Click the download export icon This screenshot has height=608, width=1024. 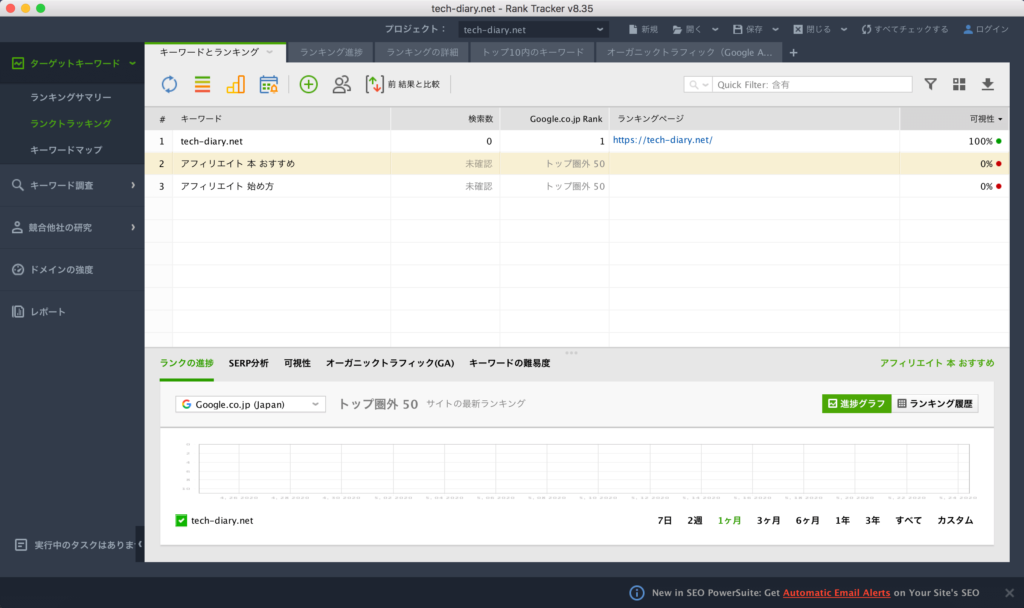click(x=987, y=84)
